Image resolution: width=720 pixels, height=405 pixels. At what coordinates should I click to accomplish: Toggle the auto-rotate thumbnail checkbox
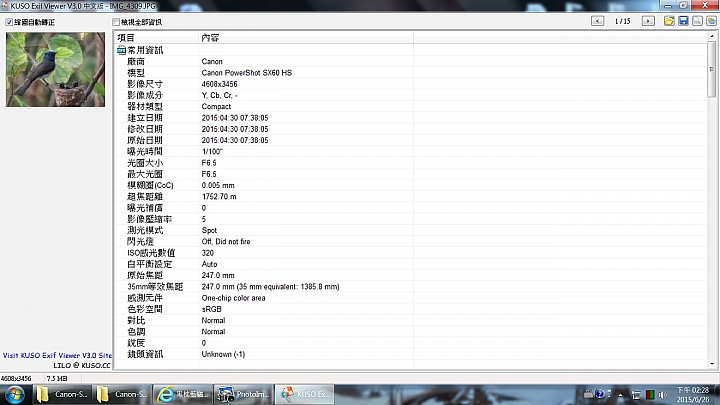coord(9,22)
